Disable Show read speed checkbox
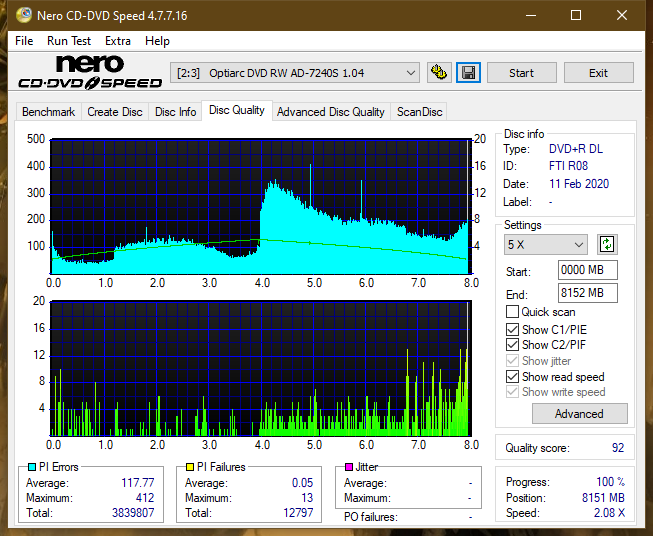Screen dimensions: 653x536 [512, 376]
